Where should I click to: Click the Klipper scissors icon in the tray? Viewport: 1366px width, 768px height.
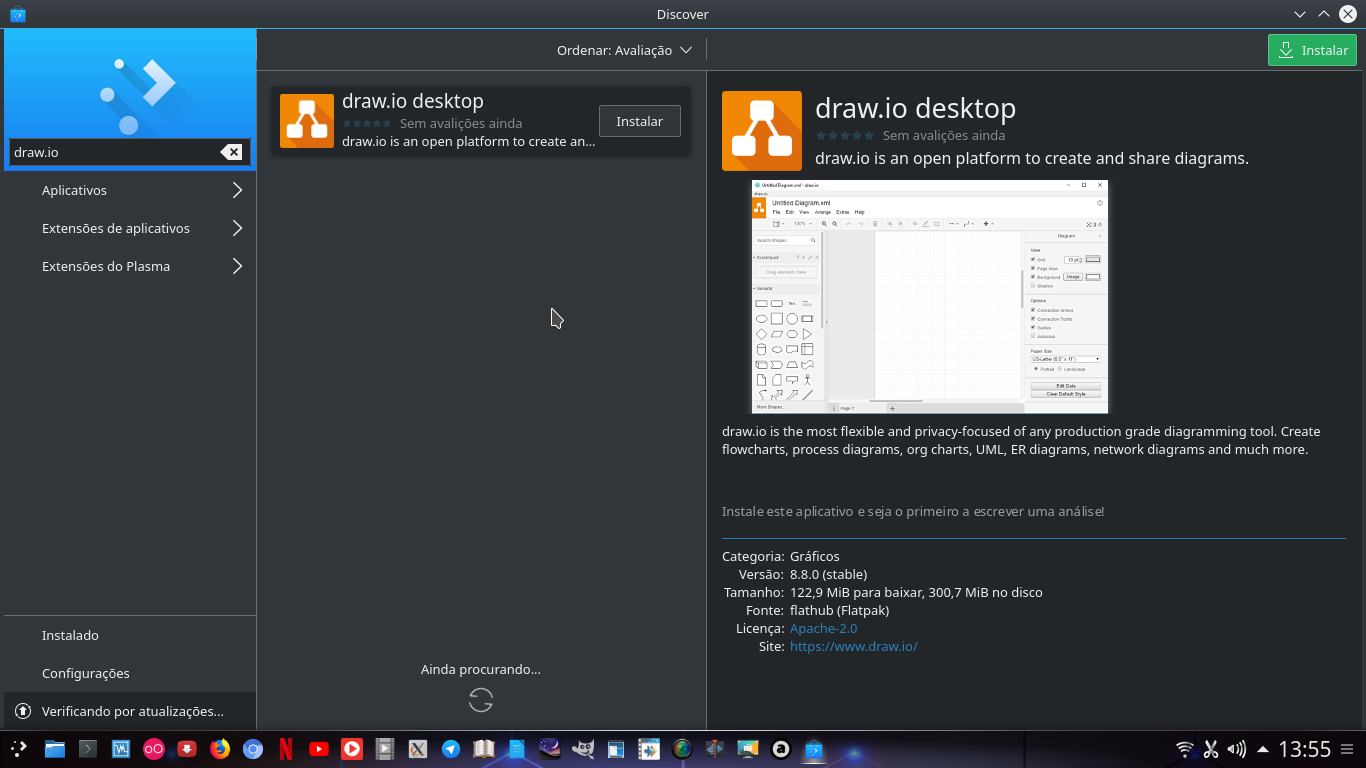click(1210, 748)
